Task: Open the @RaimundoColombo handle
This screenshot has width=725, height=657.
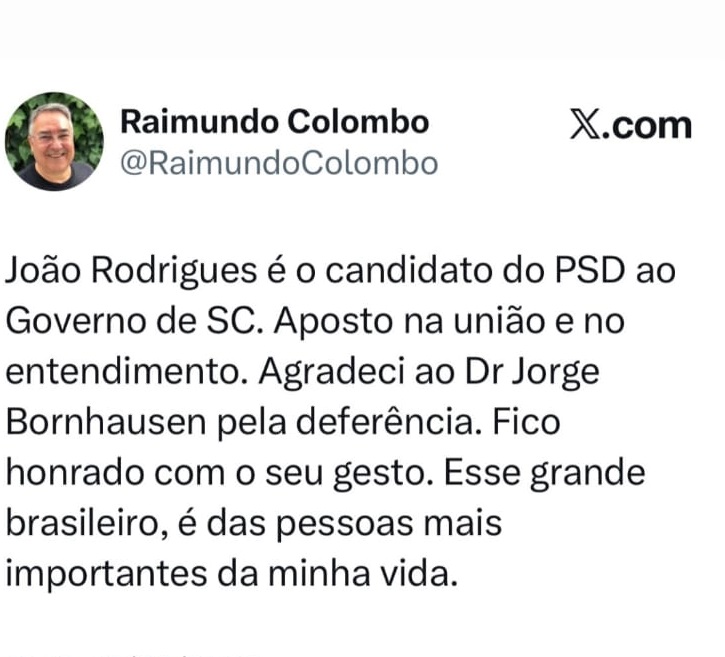Action: [x=279, y=163]
